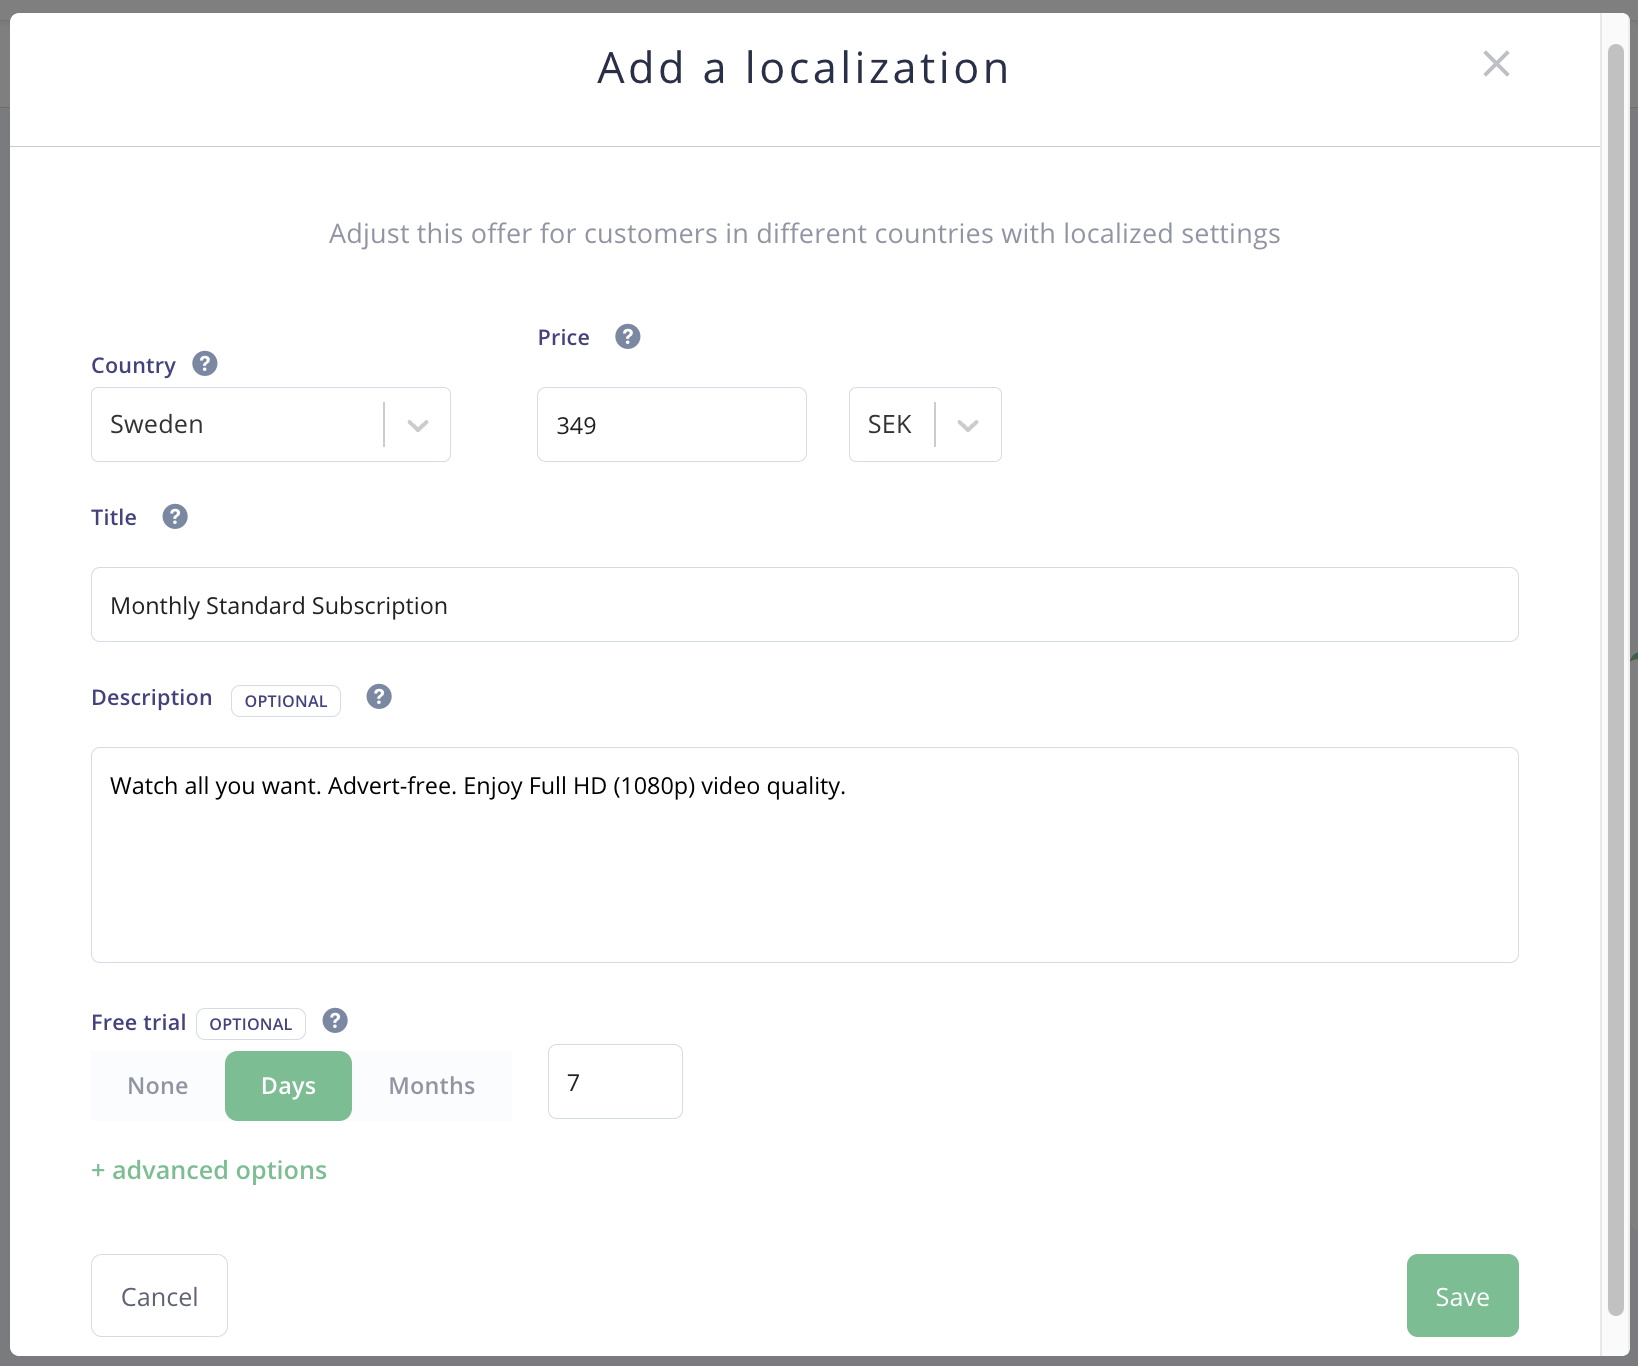The width and height of the screenshot is (1638, 1366).
Task: Open the Country dropdown showing Sweden
Action: 271,425
